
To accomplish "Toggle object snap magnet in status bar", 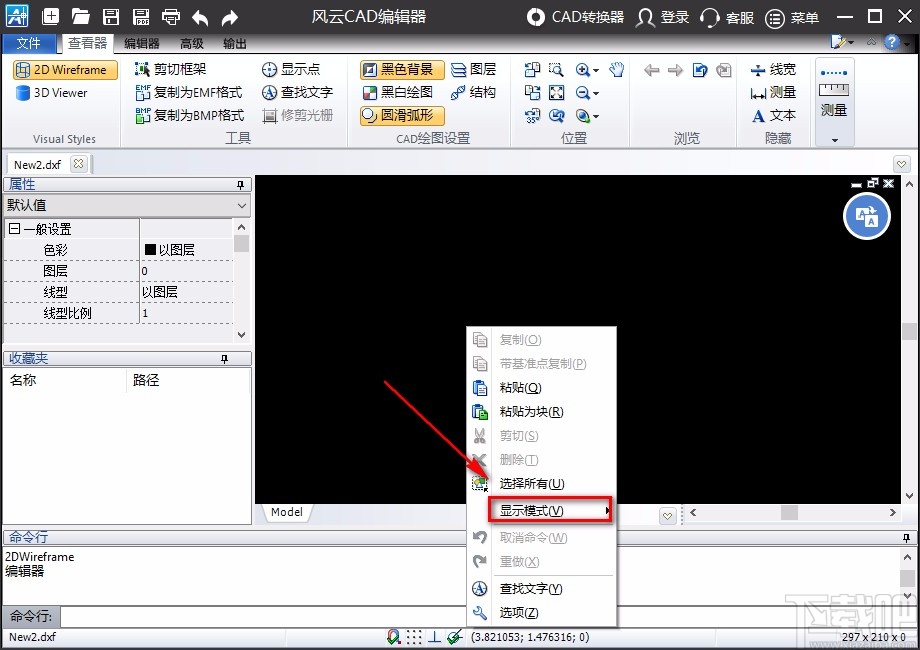I will [394, 637].
